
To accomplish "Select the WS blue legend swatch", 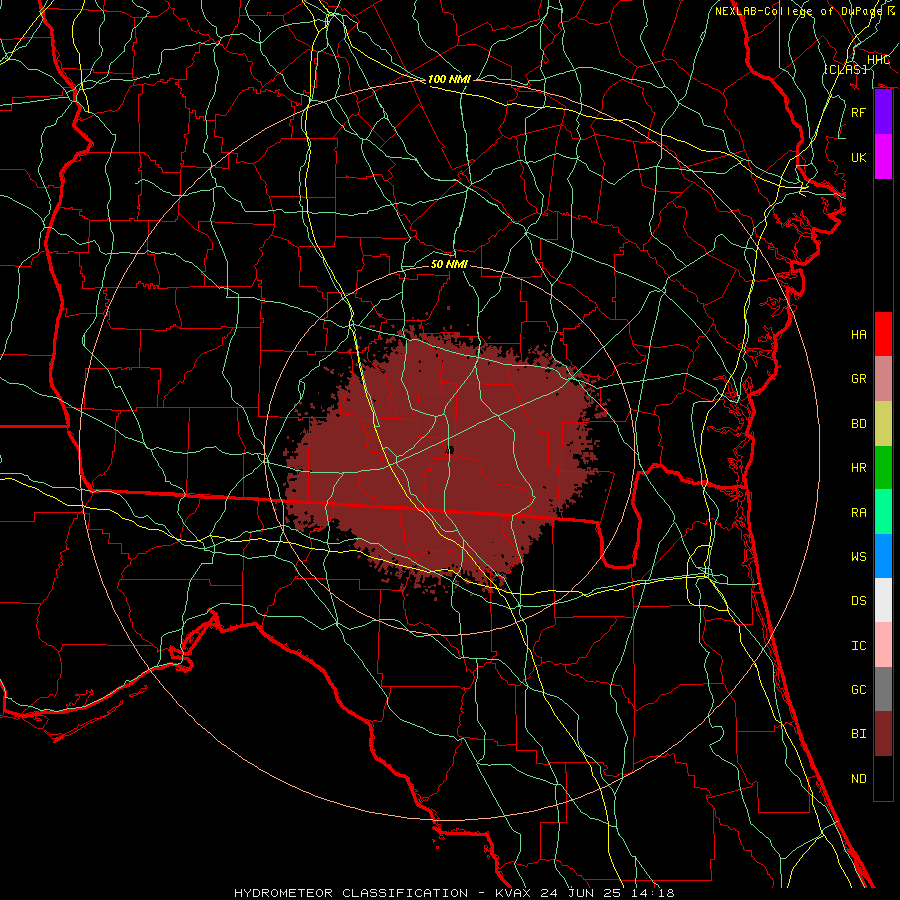I will click(883, 556).
